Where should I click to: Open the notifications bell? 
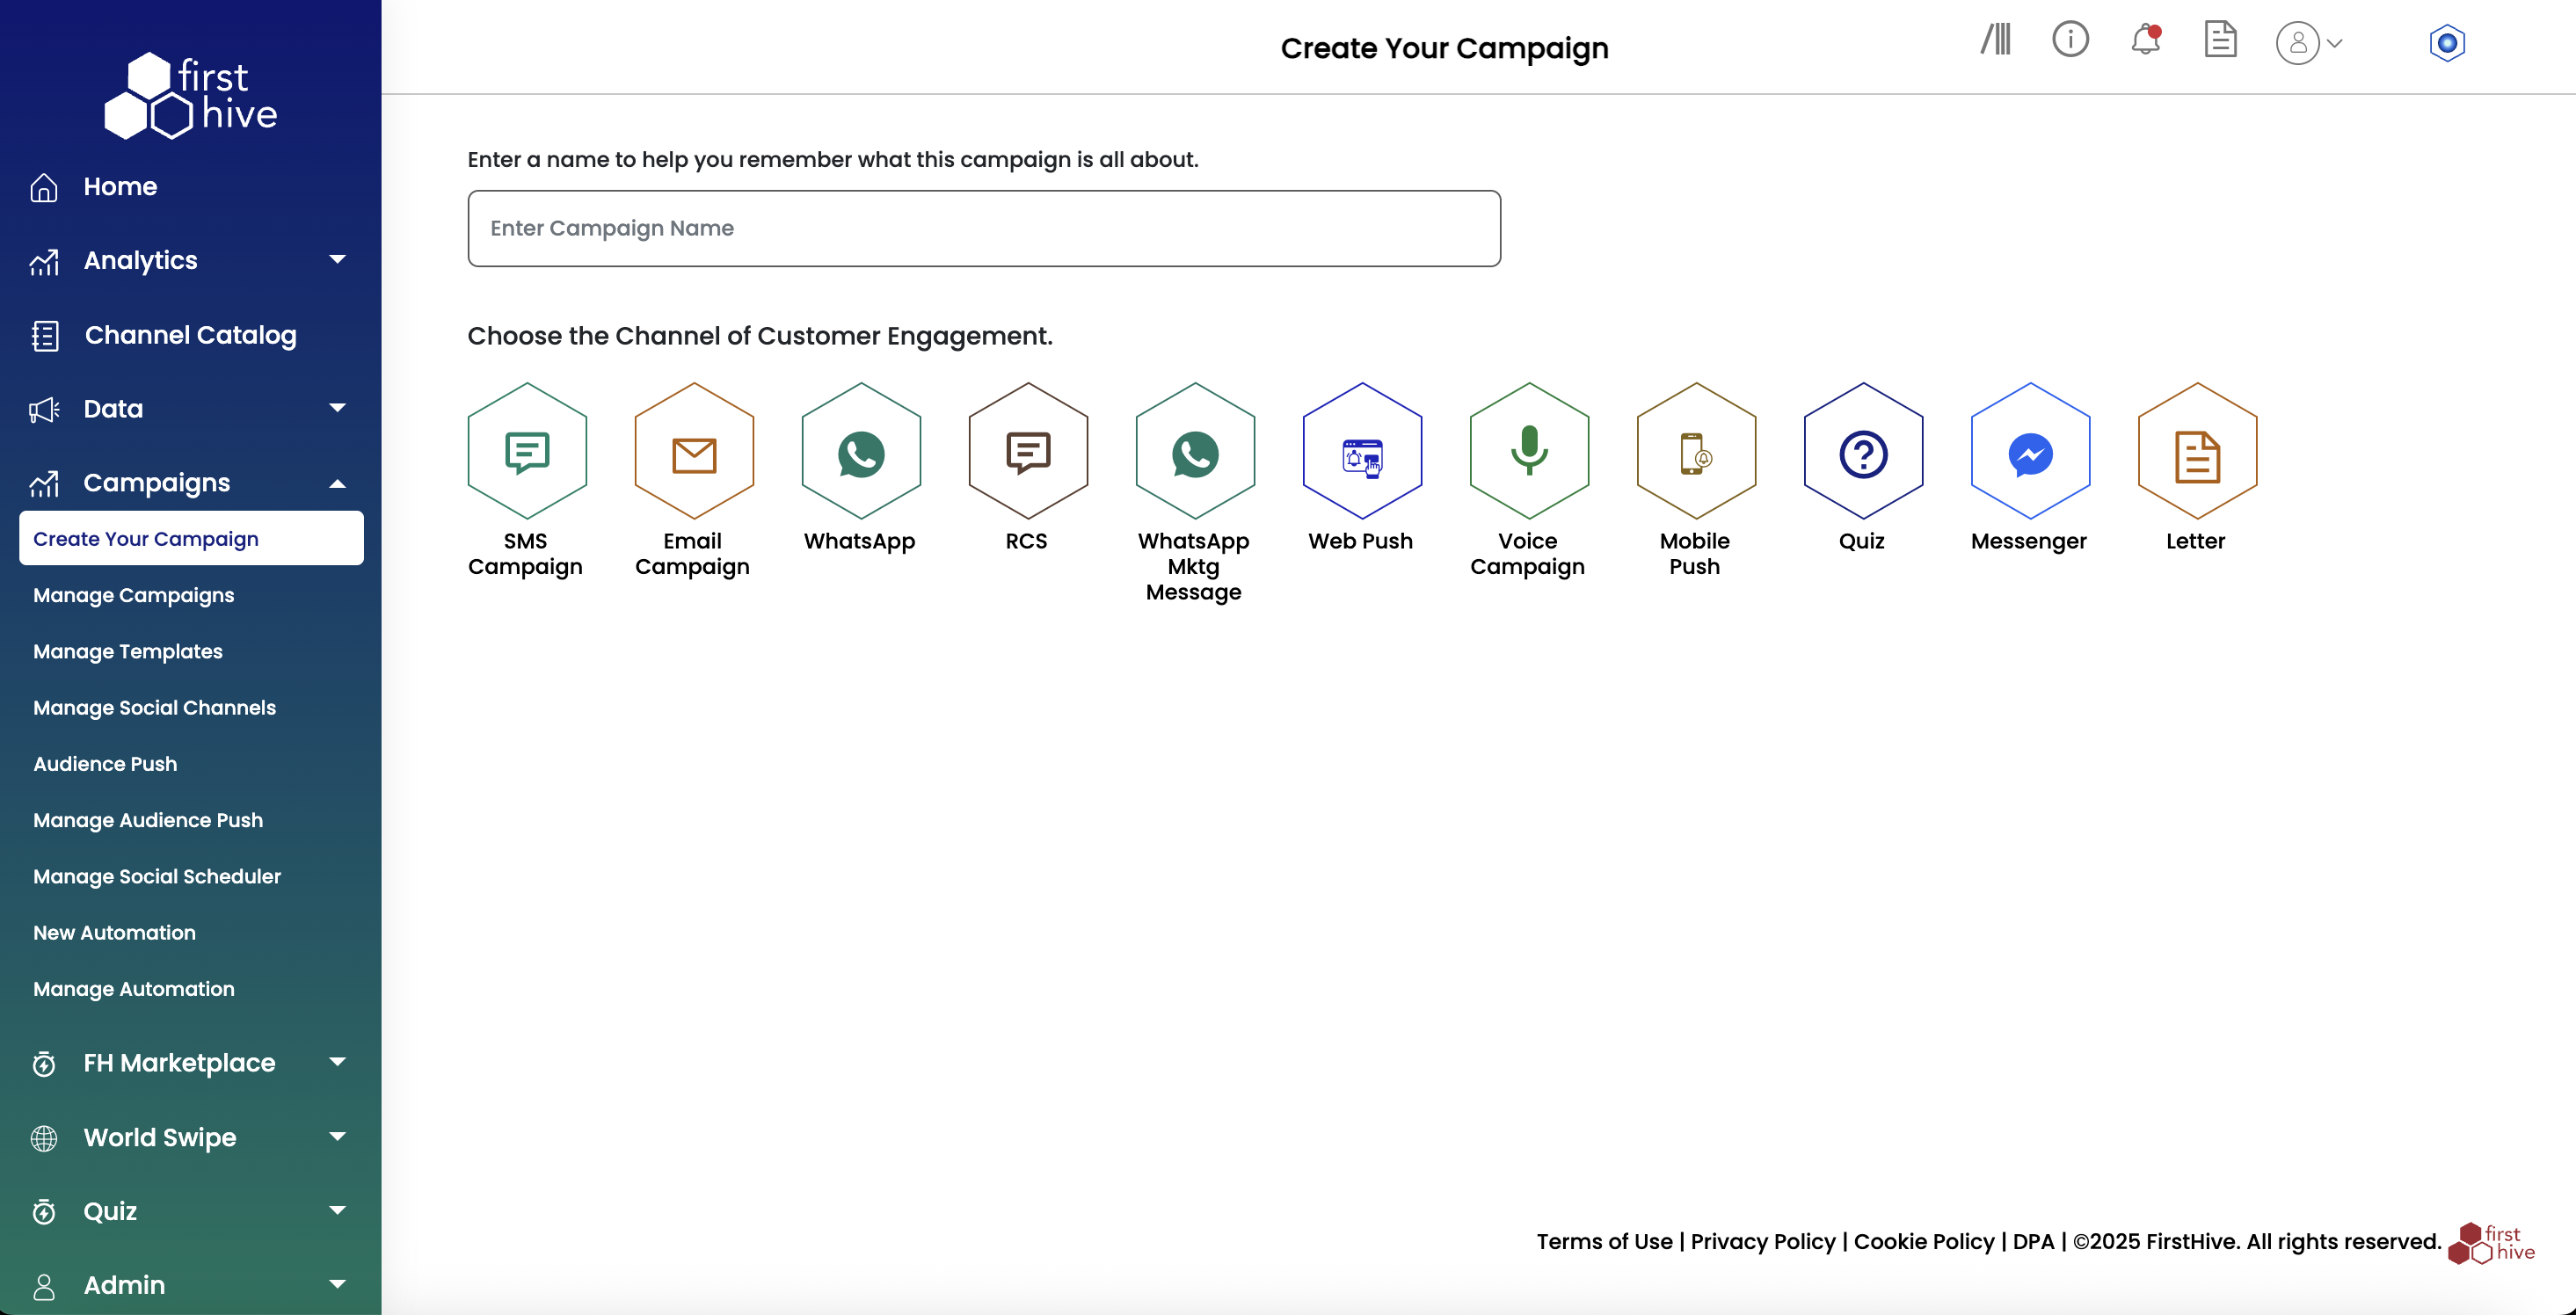(2146, 40)
